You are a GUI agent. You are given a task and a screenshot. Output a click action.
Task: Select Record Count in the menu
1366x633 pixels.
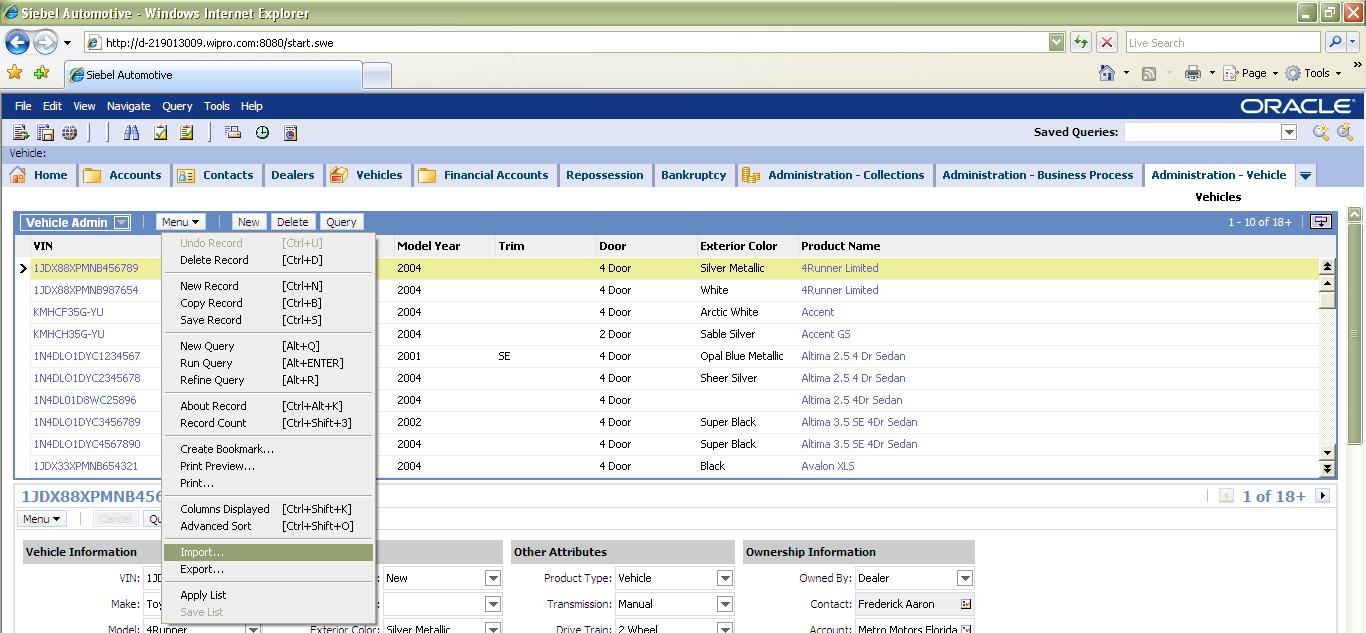click(268, 423)
